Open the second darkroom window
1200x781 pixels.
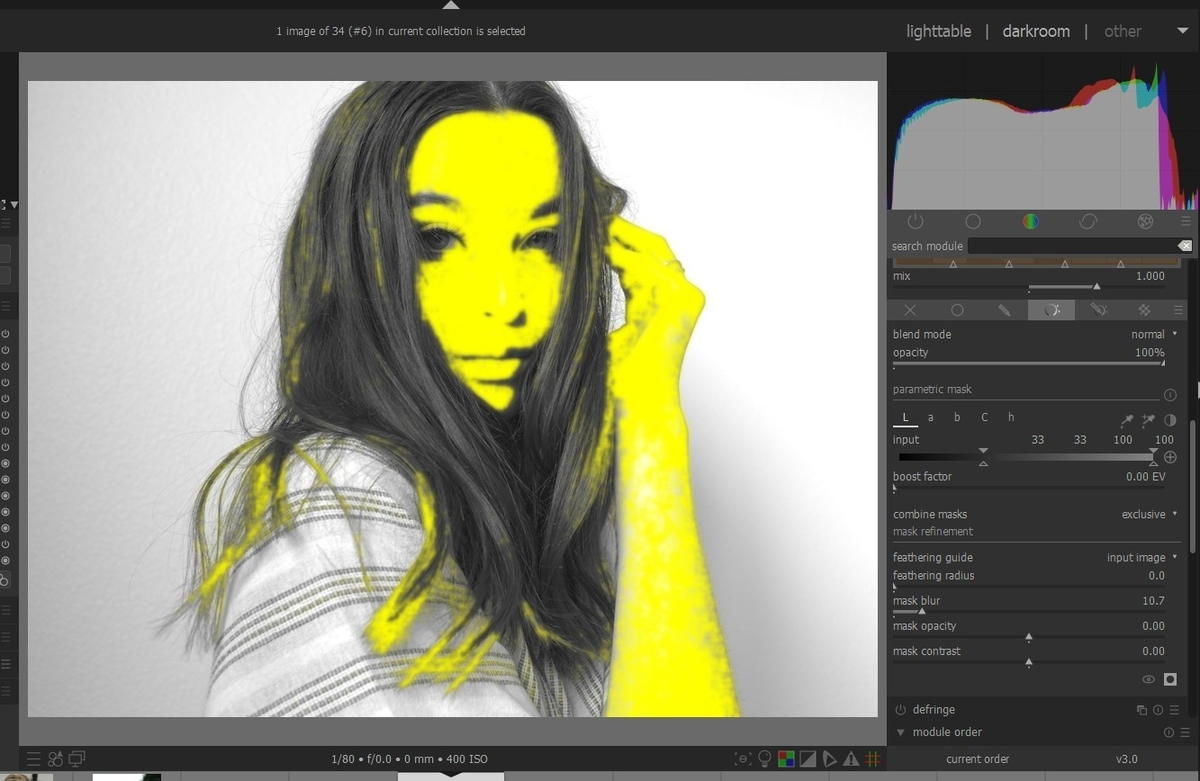(x=77, y=759)
